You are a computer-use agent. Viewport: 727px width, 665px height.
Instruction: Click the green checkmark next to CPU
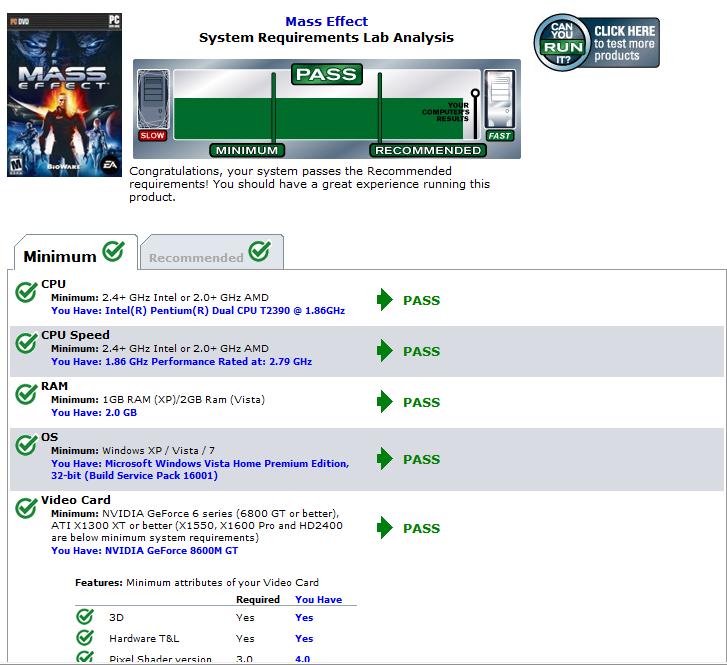click(26, 292)
